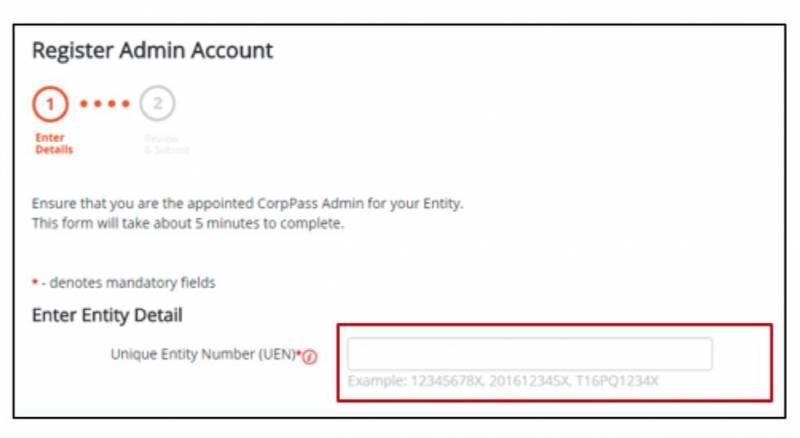Click the step 2 circle indicator

(x=157, y=104)
